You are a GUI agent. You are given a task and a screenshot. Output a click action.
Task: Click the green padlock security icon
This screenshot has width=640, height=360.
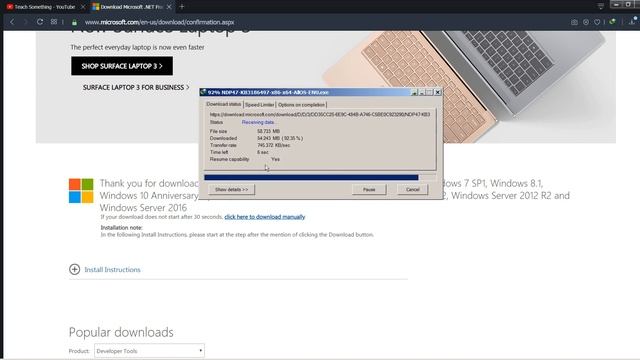coord(74,22)
